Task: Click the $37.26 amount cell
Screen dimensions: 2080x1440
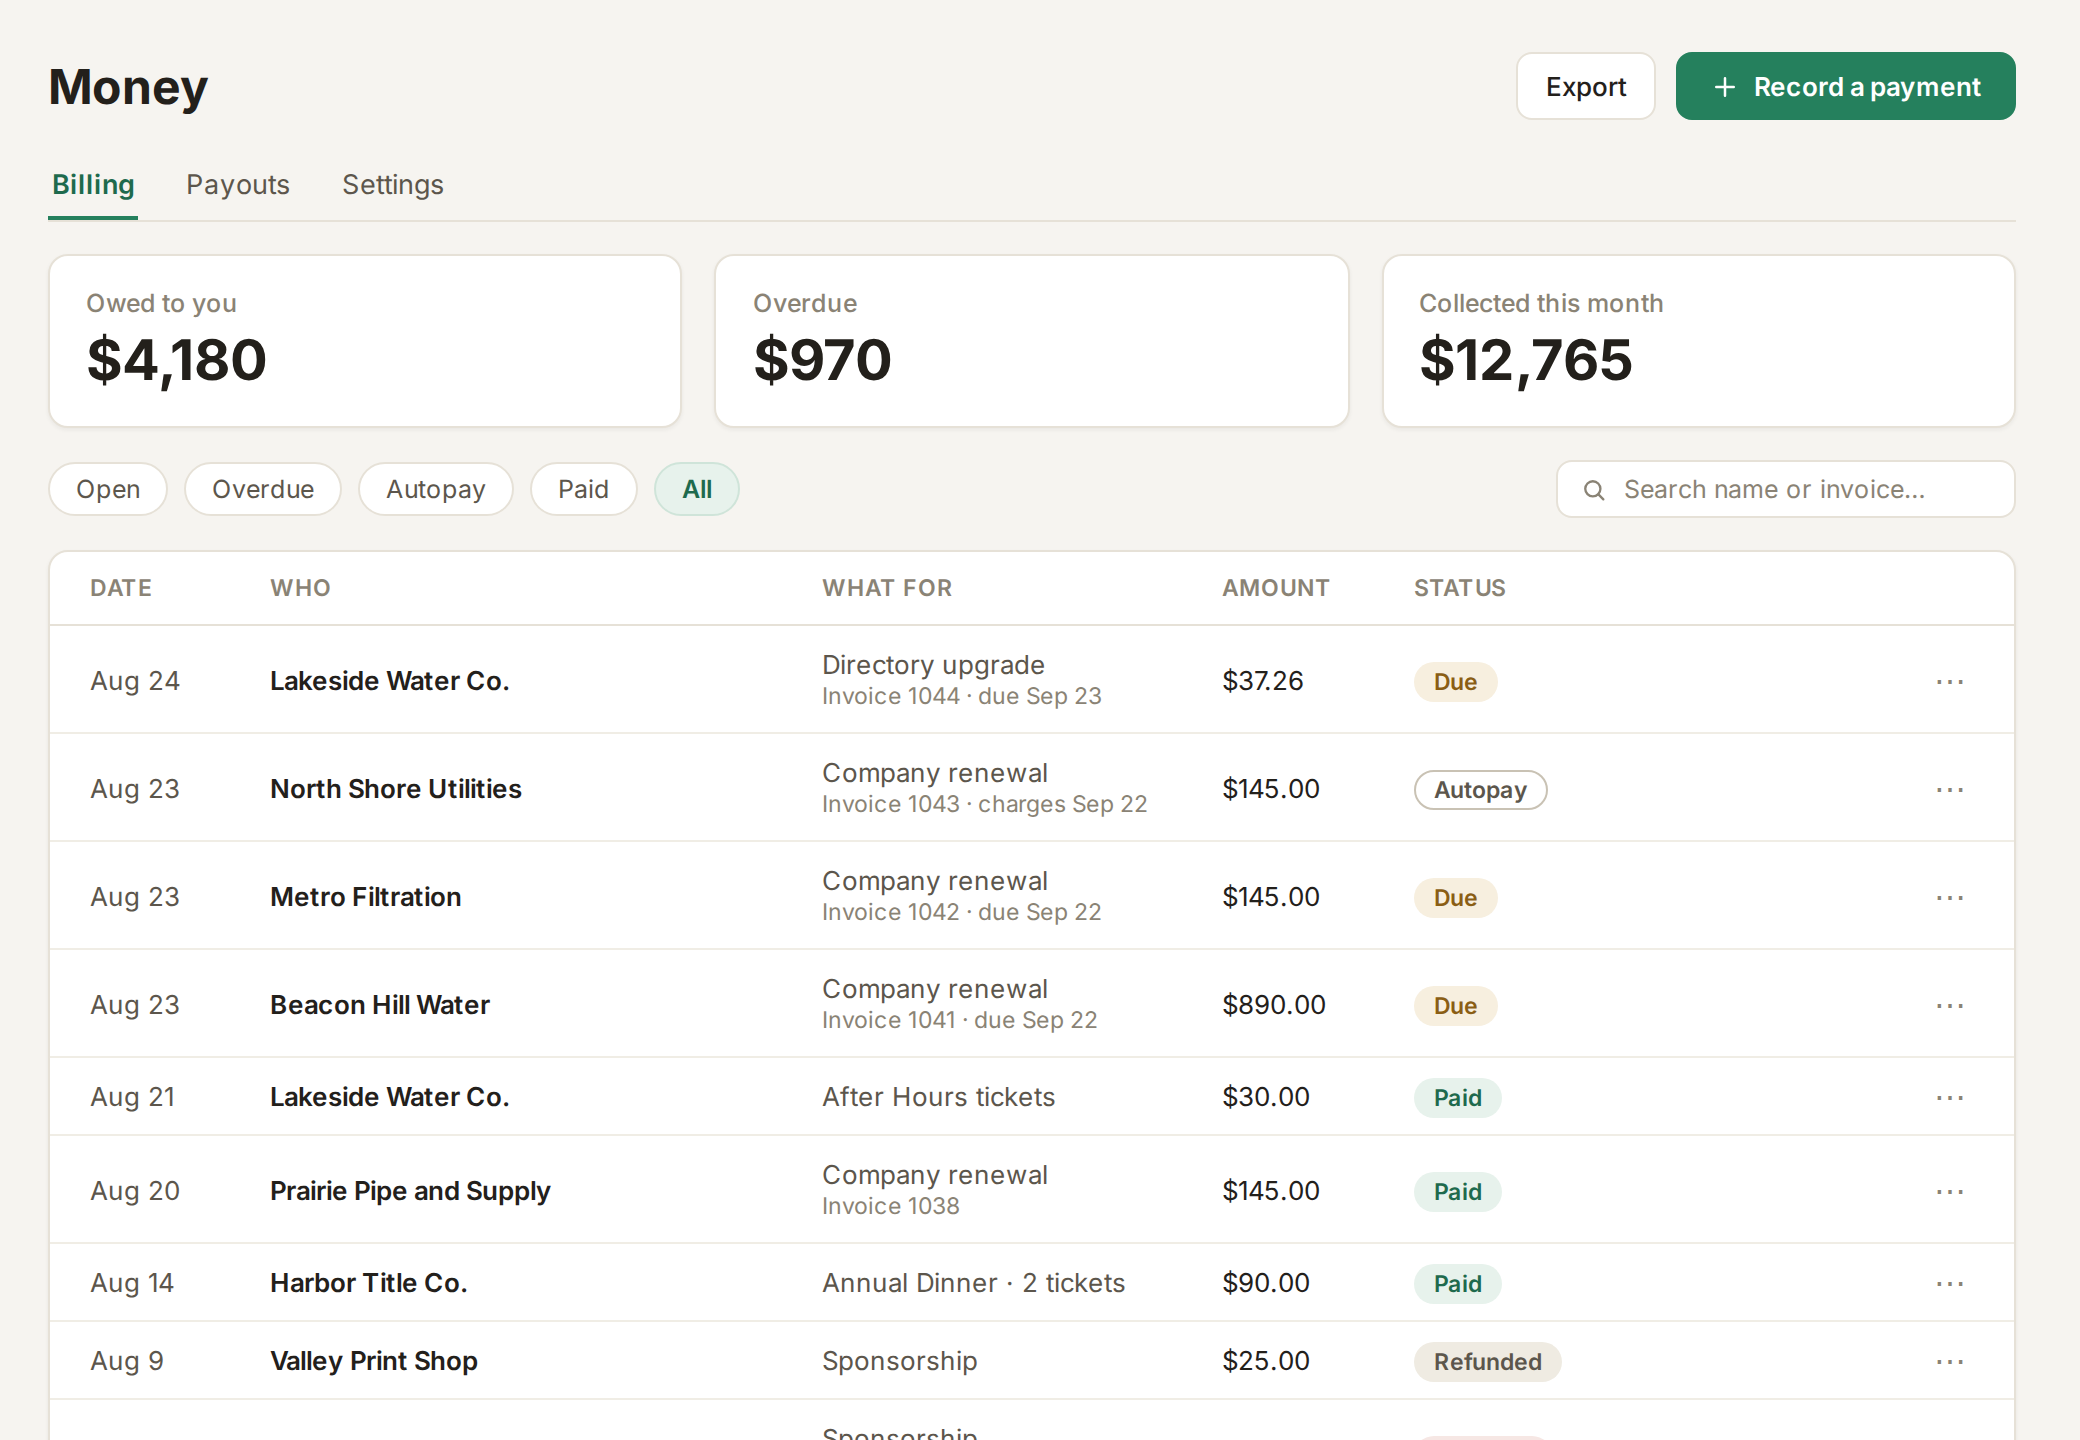Action: pos(1263,681)
